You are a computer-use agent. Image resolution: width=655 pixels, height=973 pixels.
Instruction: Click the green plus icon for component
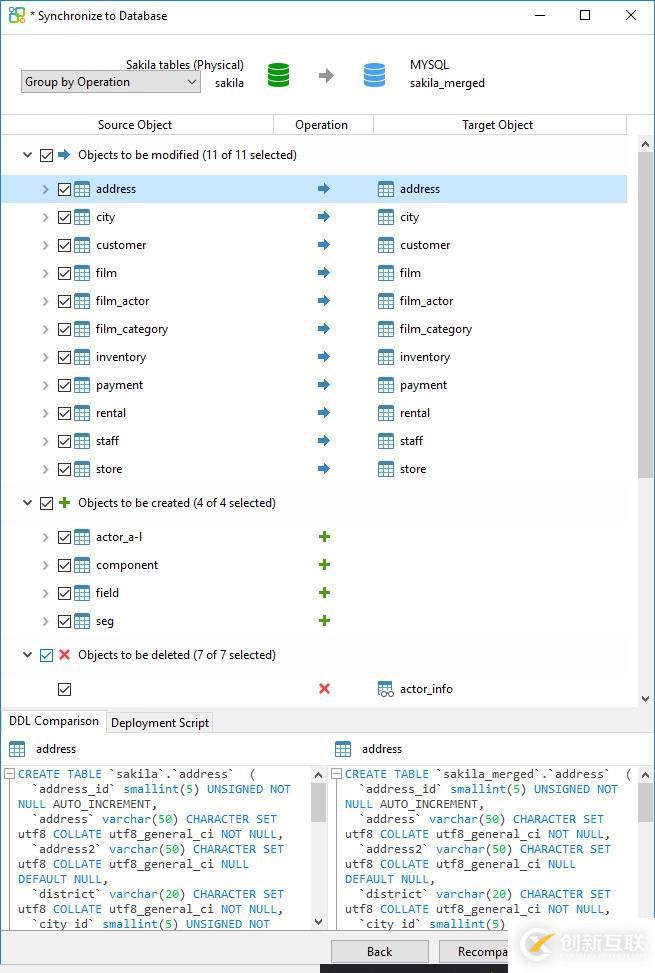coord(324,565)
